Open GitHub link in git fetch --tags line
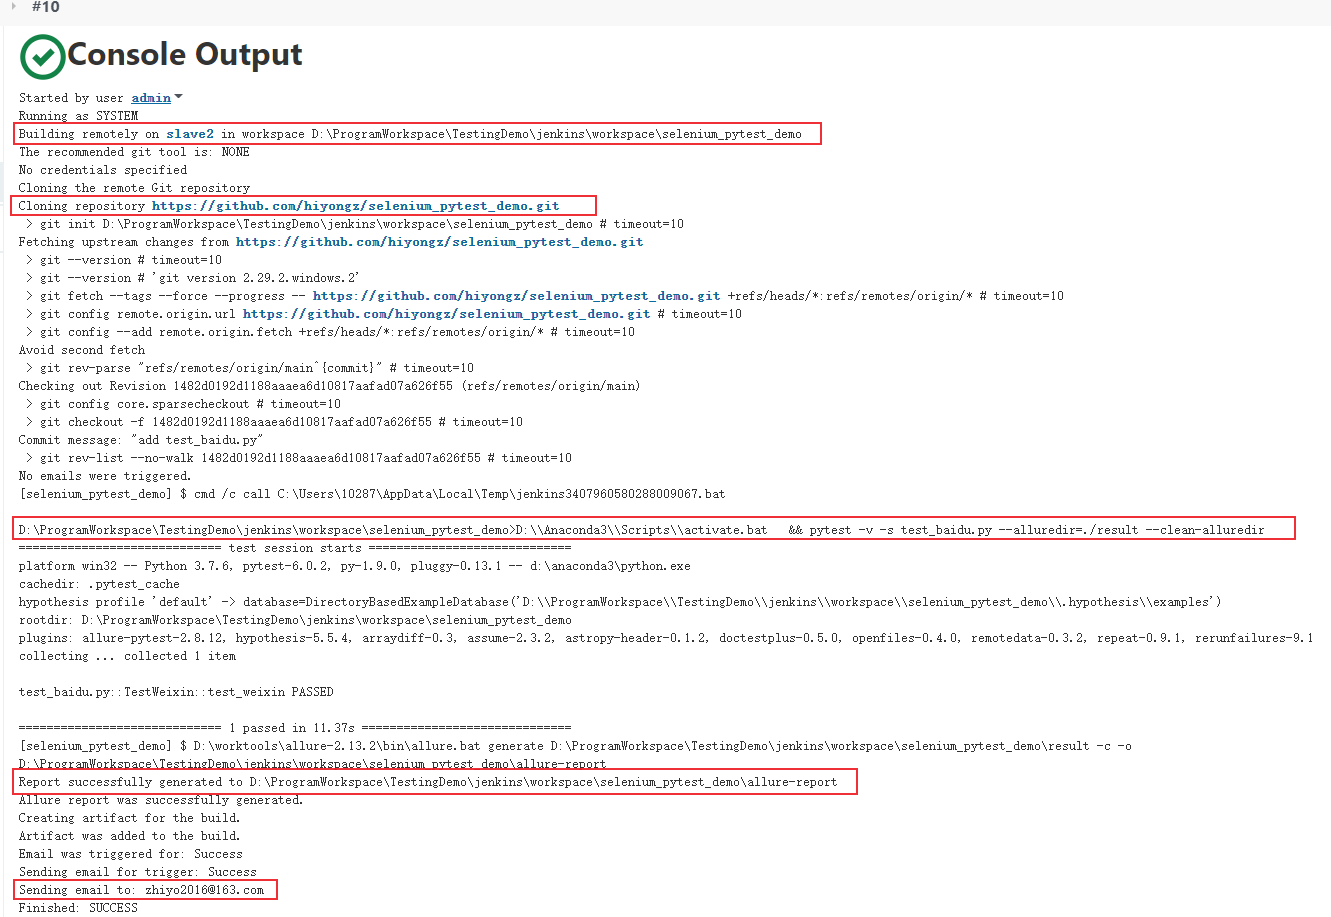The image size is (1331, 917). pyautogui.click(x=517, y=296)
